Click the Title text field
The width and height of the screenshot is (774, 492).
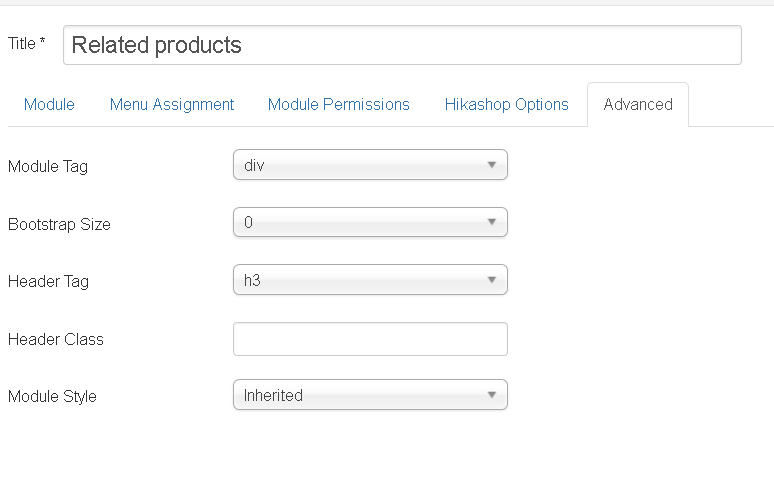(x=402, y=45)
